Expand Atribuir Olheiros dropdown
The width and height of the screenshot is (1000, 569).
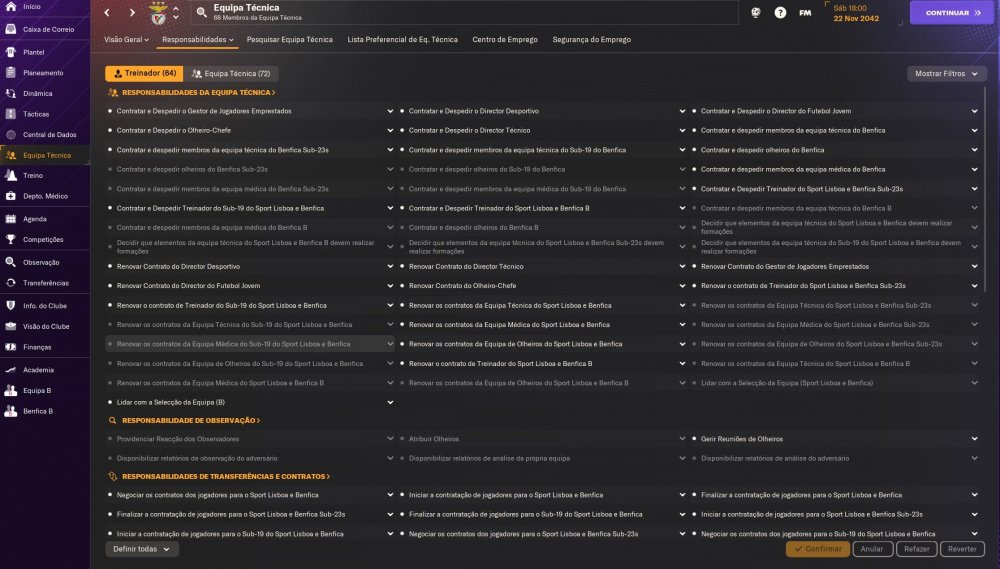[x=682, y=439]
